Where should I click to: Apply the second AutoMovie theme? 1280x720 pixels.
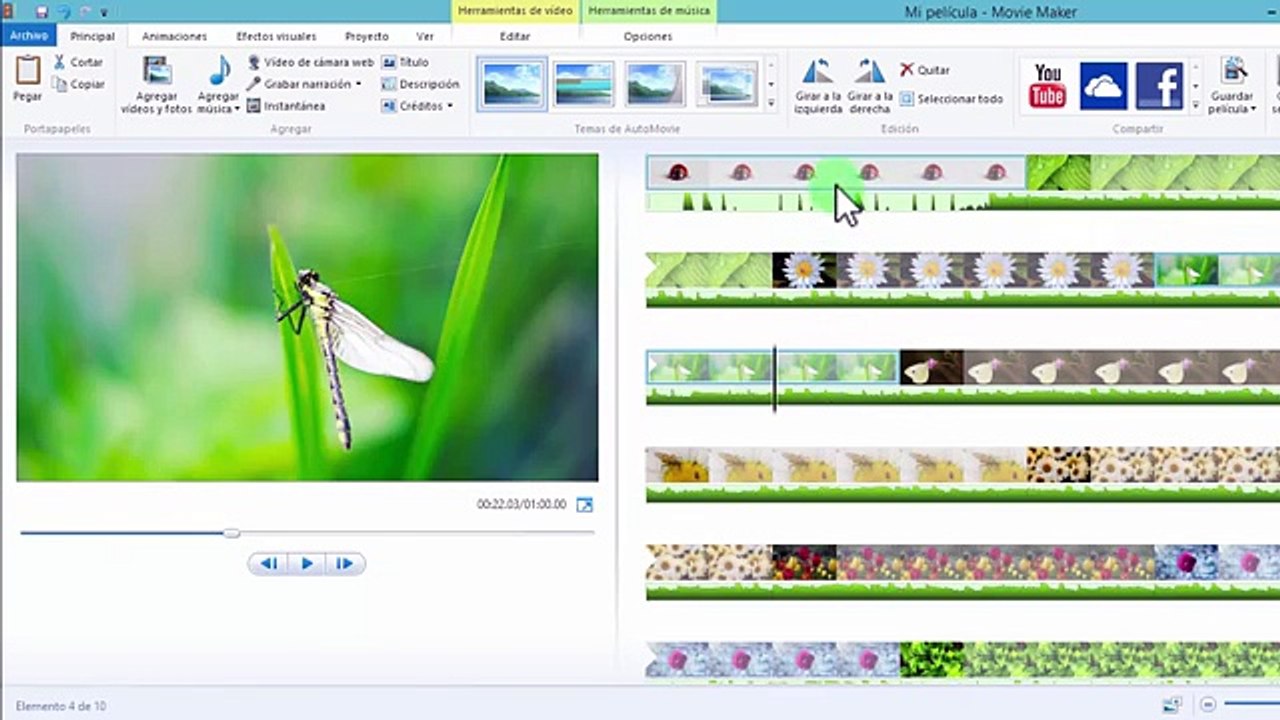[584, 84]
